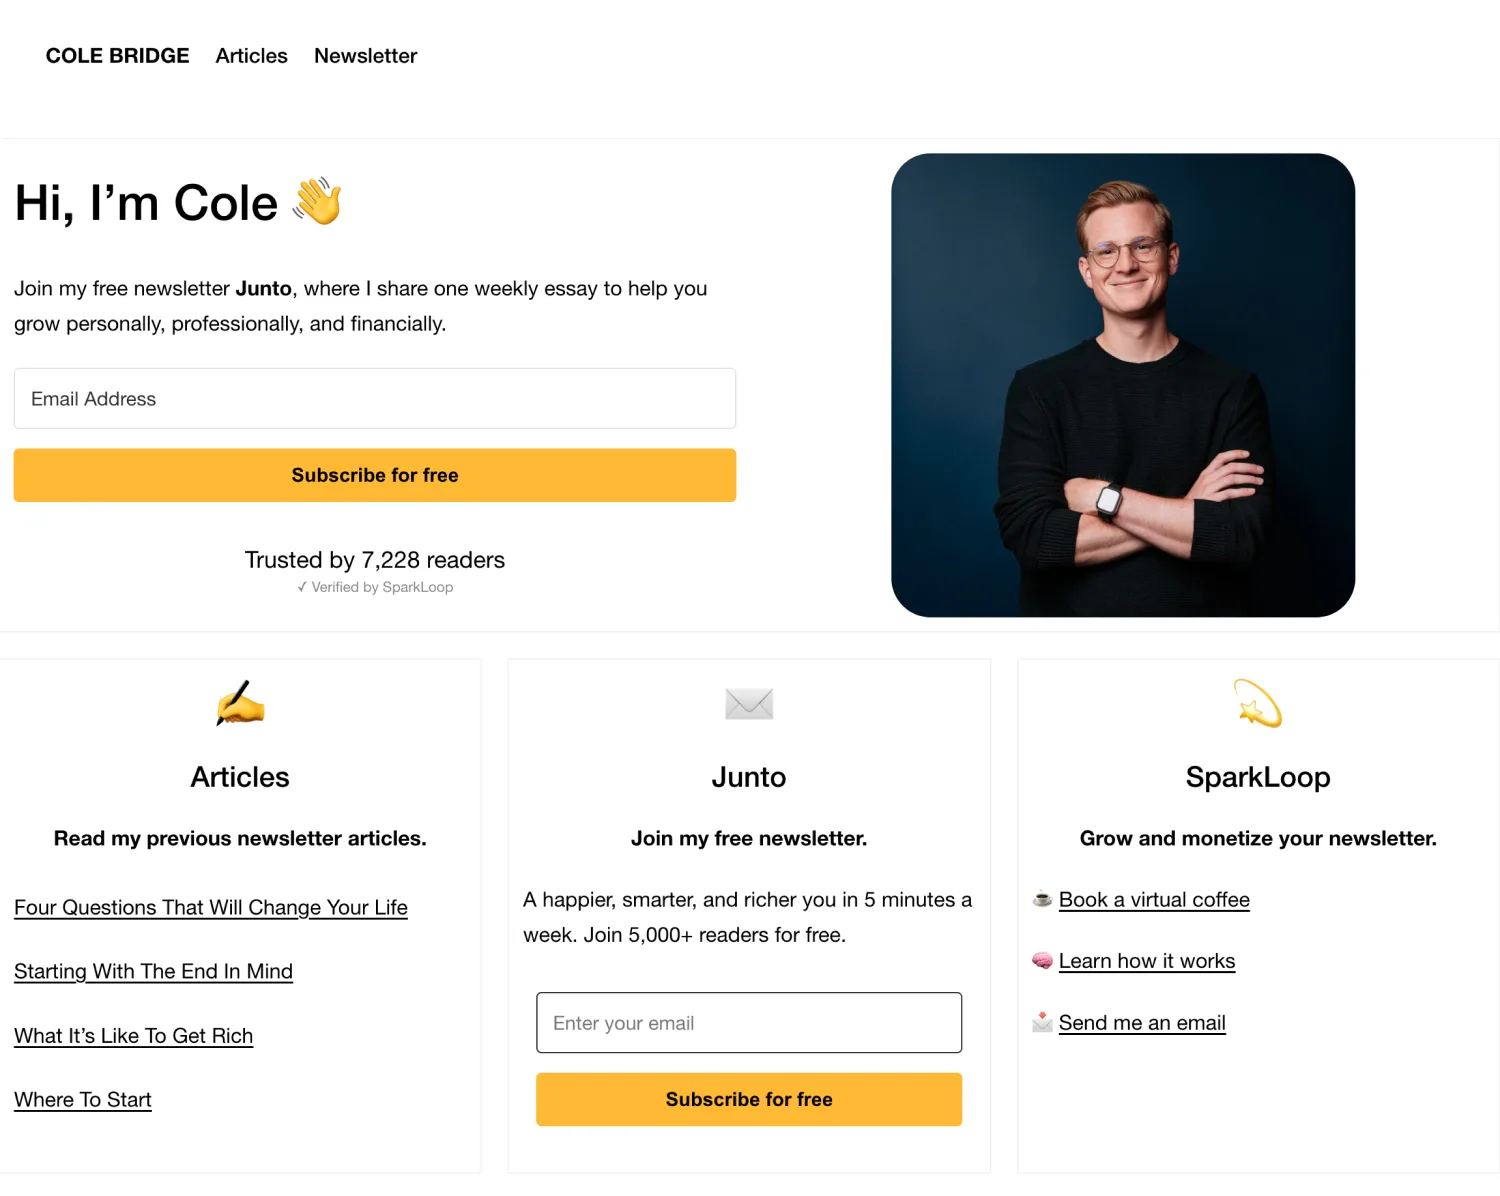Open What It's Like To Get Rich article
The image size is (1500, 1196).
coord(133,1036)
